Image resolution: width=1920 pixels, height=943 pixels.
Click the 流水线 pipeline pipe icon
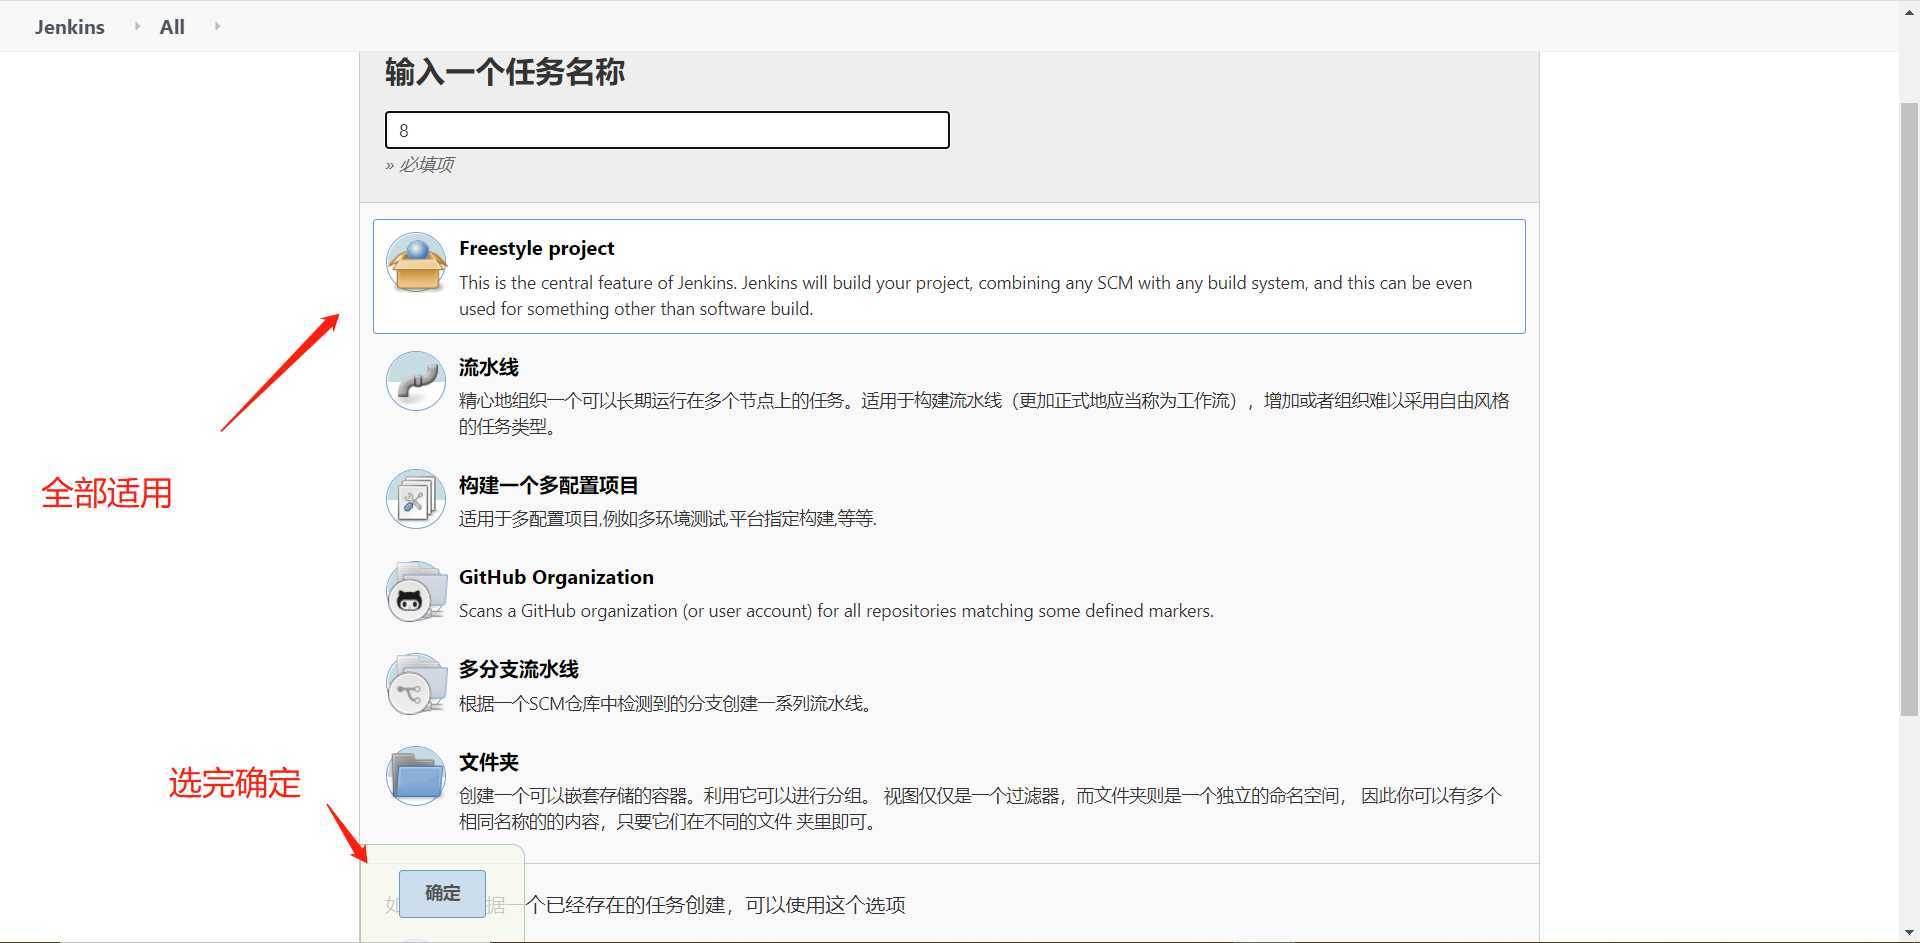coord(416,381)
